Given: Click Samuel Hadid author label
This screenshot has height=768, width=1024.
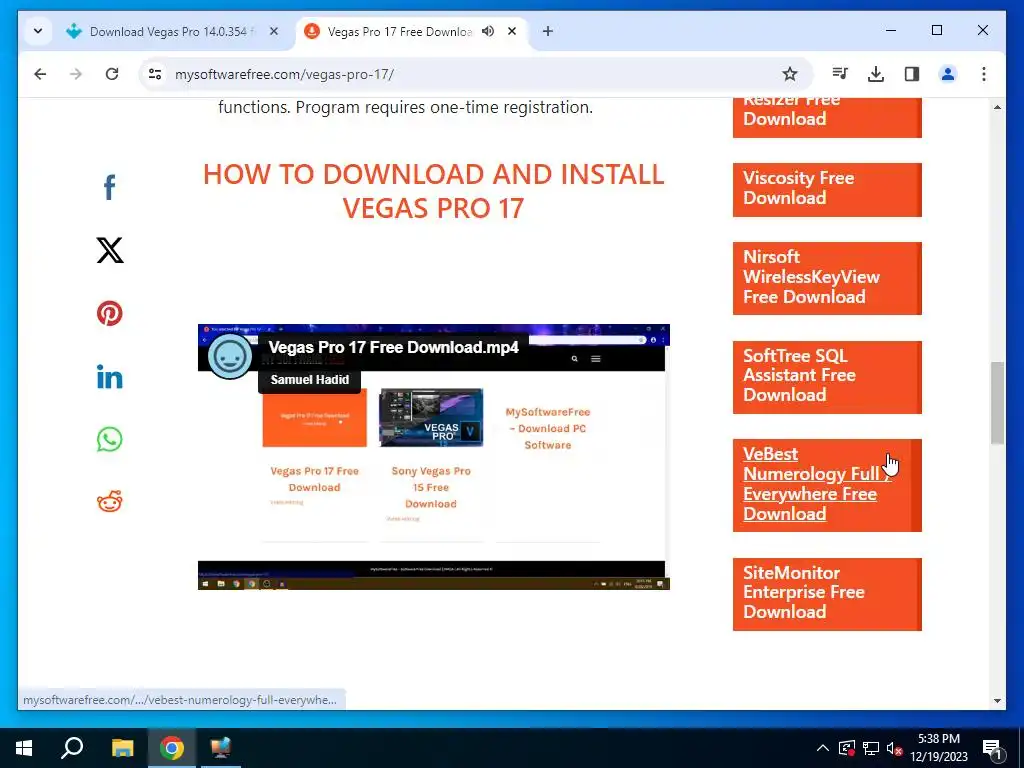Looking at the screenshot, I should [x=310, y=379].
